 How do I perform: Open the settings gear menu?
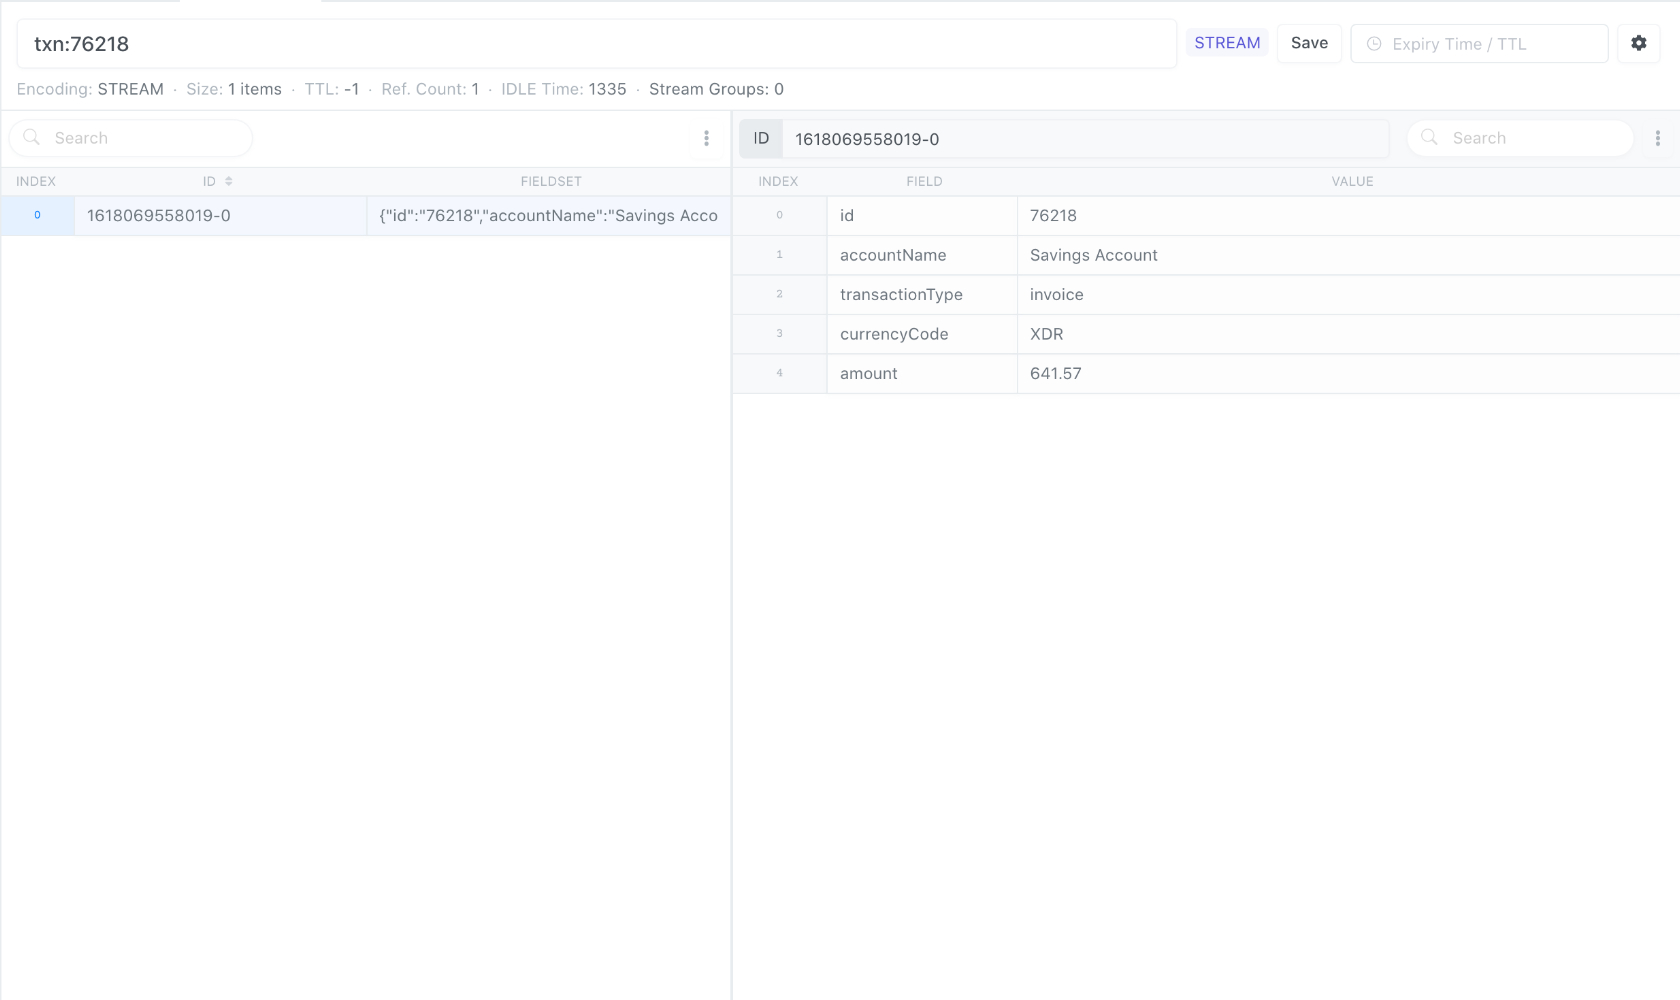tap(1638, 43)
